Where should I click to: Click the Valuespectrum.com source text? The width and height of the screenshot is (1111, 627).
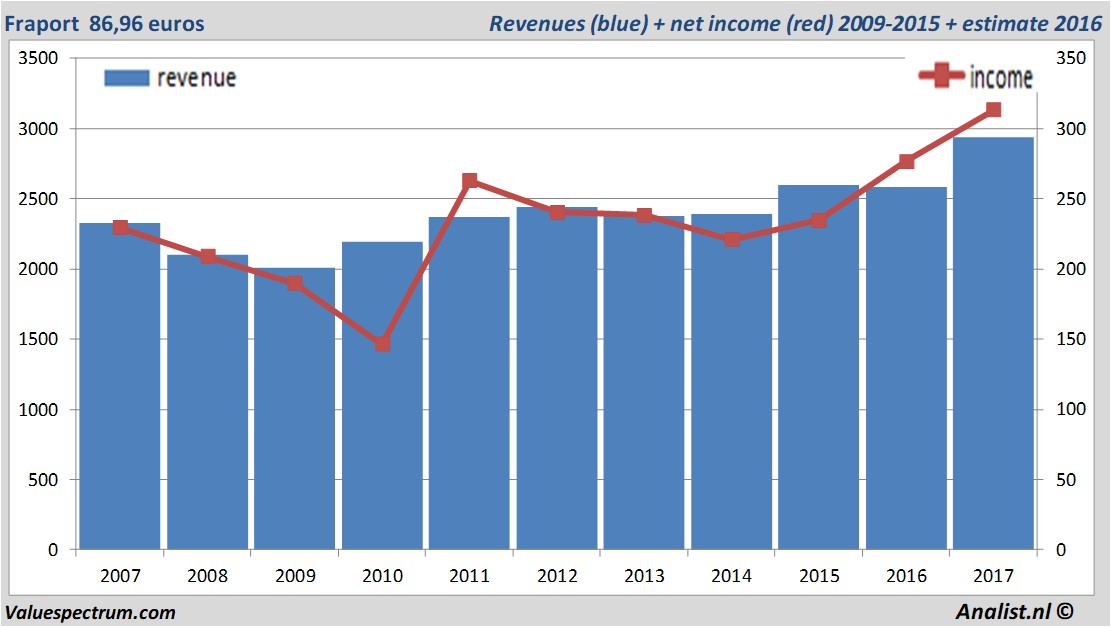(90, 613)
